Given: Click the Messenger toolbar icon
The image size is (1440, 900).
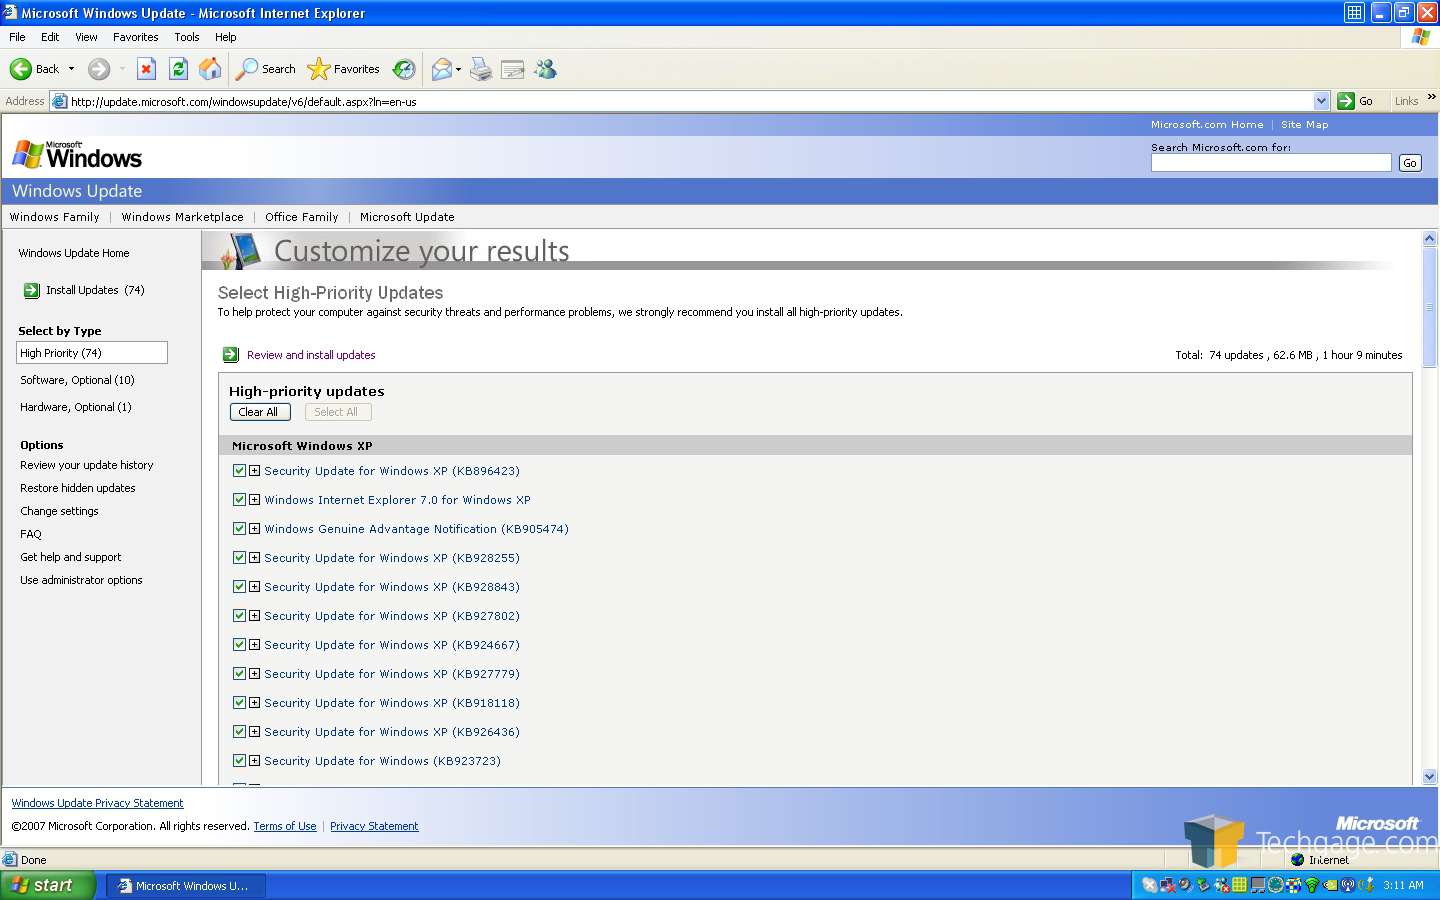Looking at the screenshot, I should click(545, 69).
